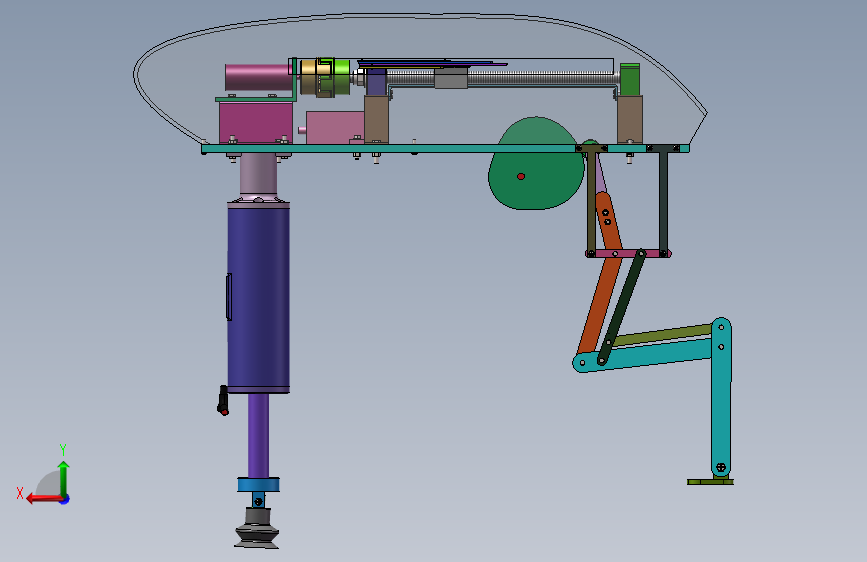Select the red-tipped black valve on the cylinder

pos(223,400)
